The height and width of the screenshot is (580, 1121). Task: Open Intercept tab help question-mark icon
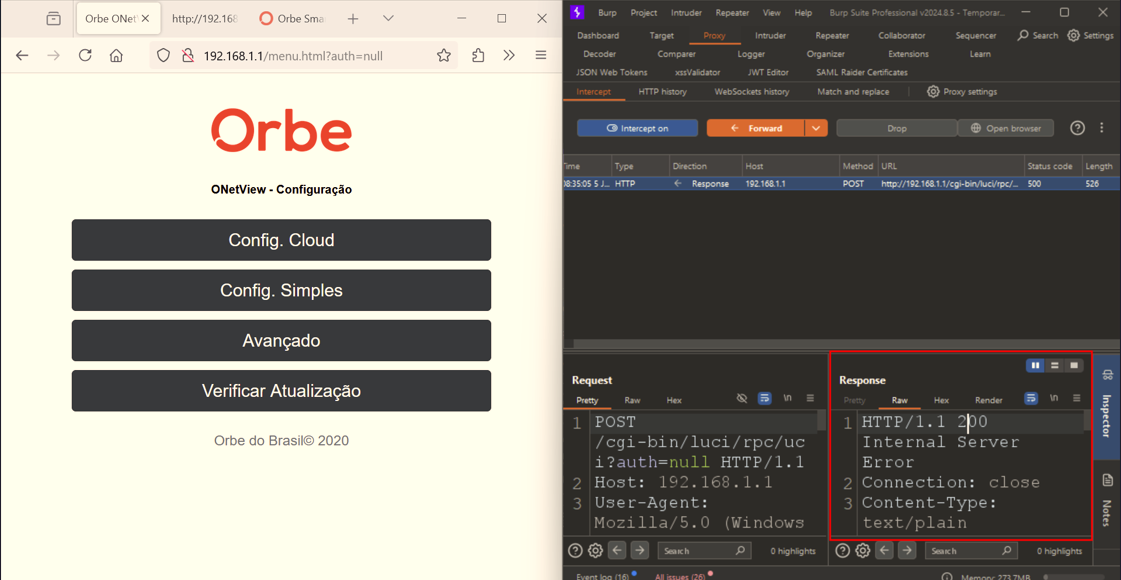click(x=1077, y=128)
